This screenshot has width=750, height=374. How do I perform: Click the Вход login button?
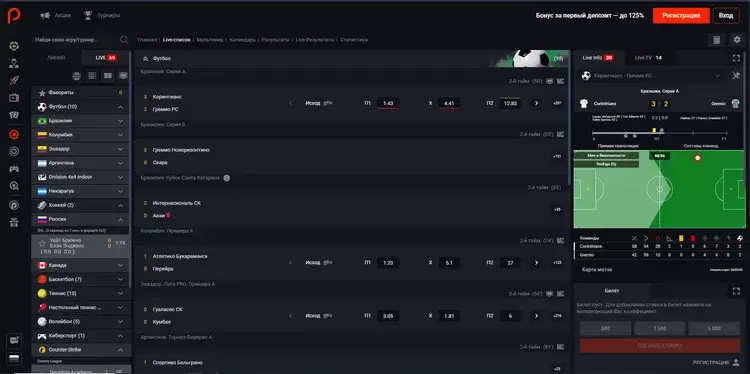click(x=726, y=15)
